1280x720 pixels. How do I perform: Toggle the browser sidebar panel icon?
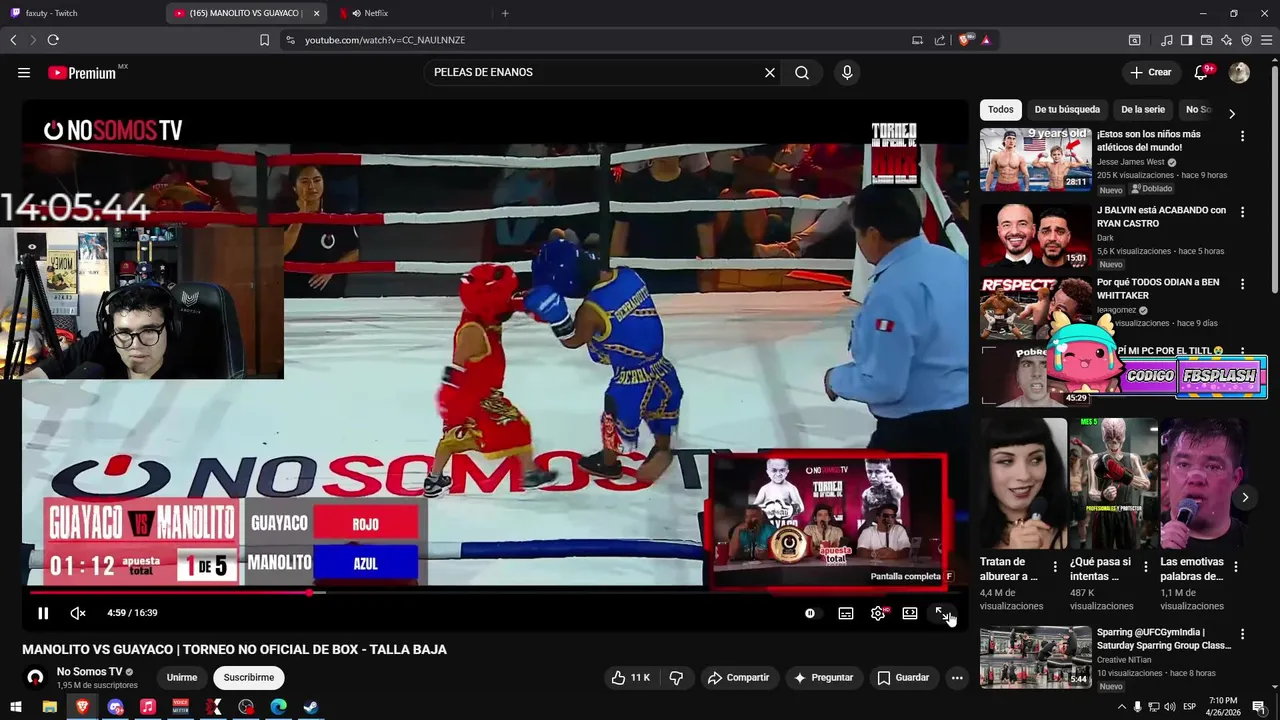pos(1186,40)
